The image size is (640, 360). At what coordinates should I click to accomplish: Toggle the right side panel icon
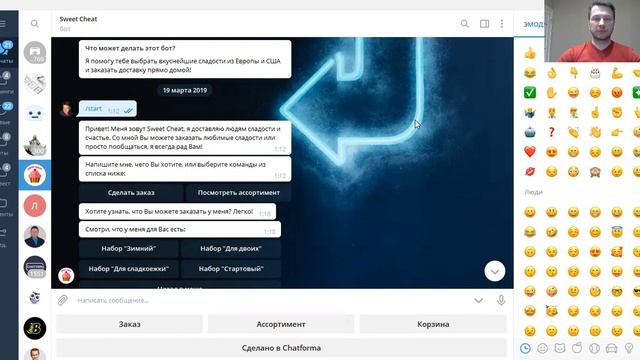[484, 24]
